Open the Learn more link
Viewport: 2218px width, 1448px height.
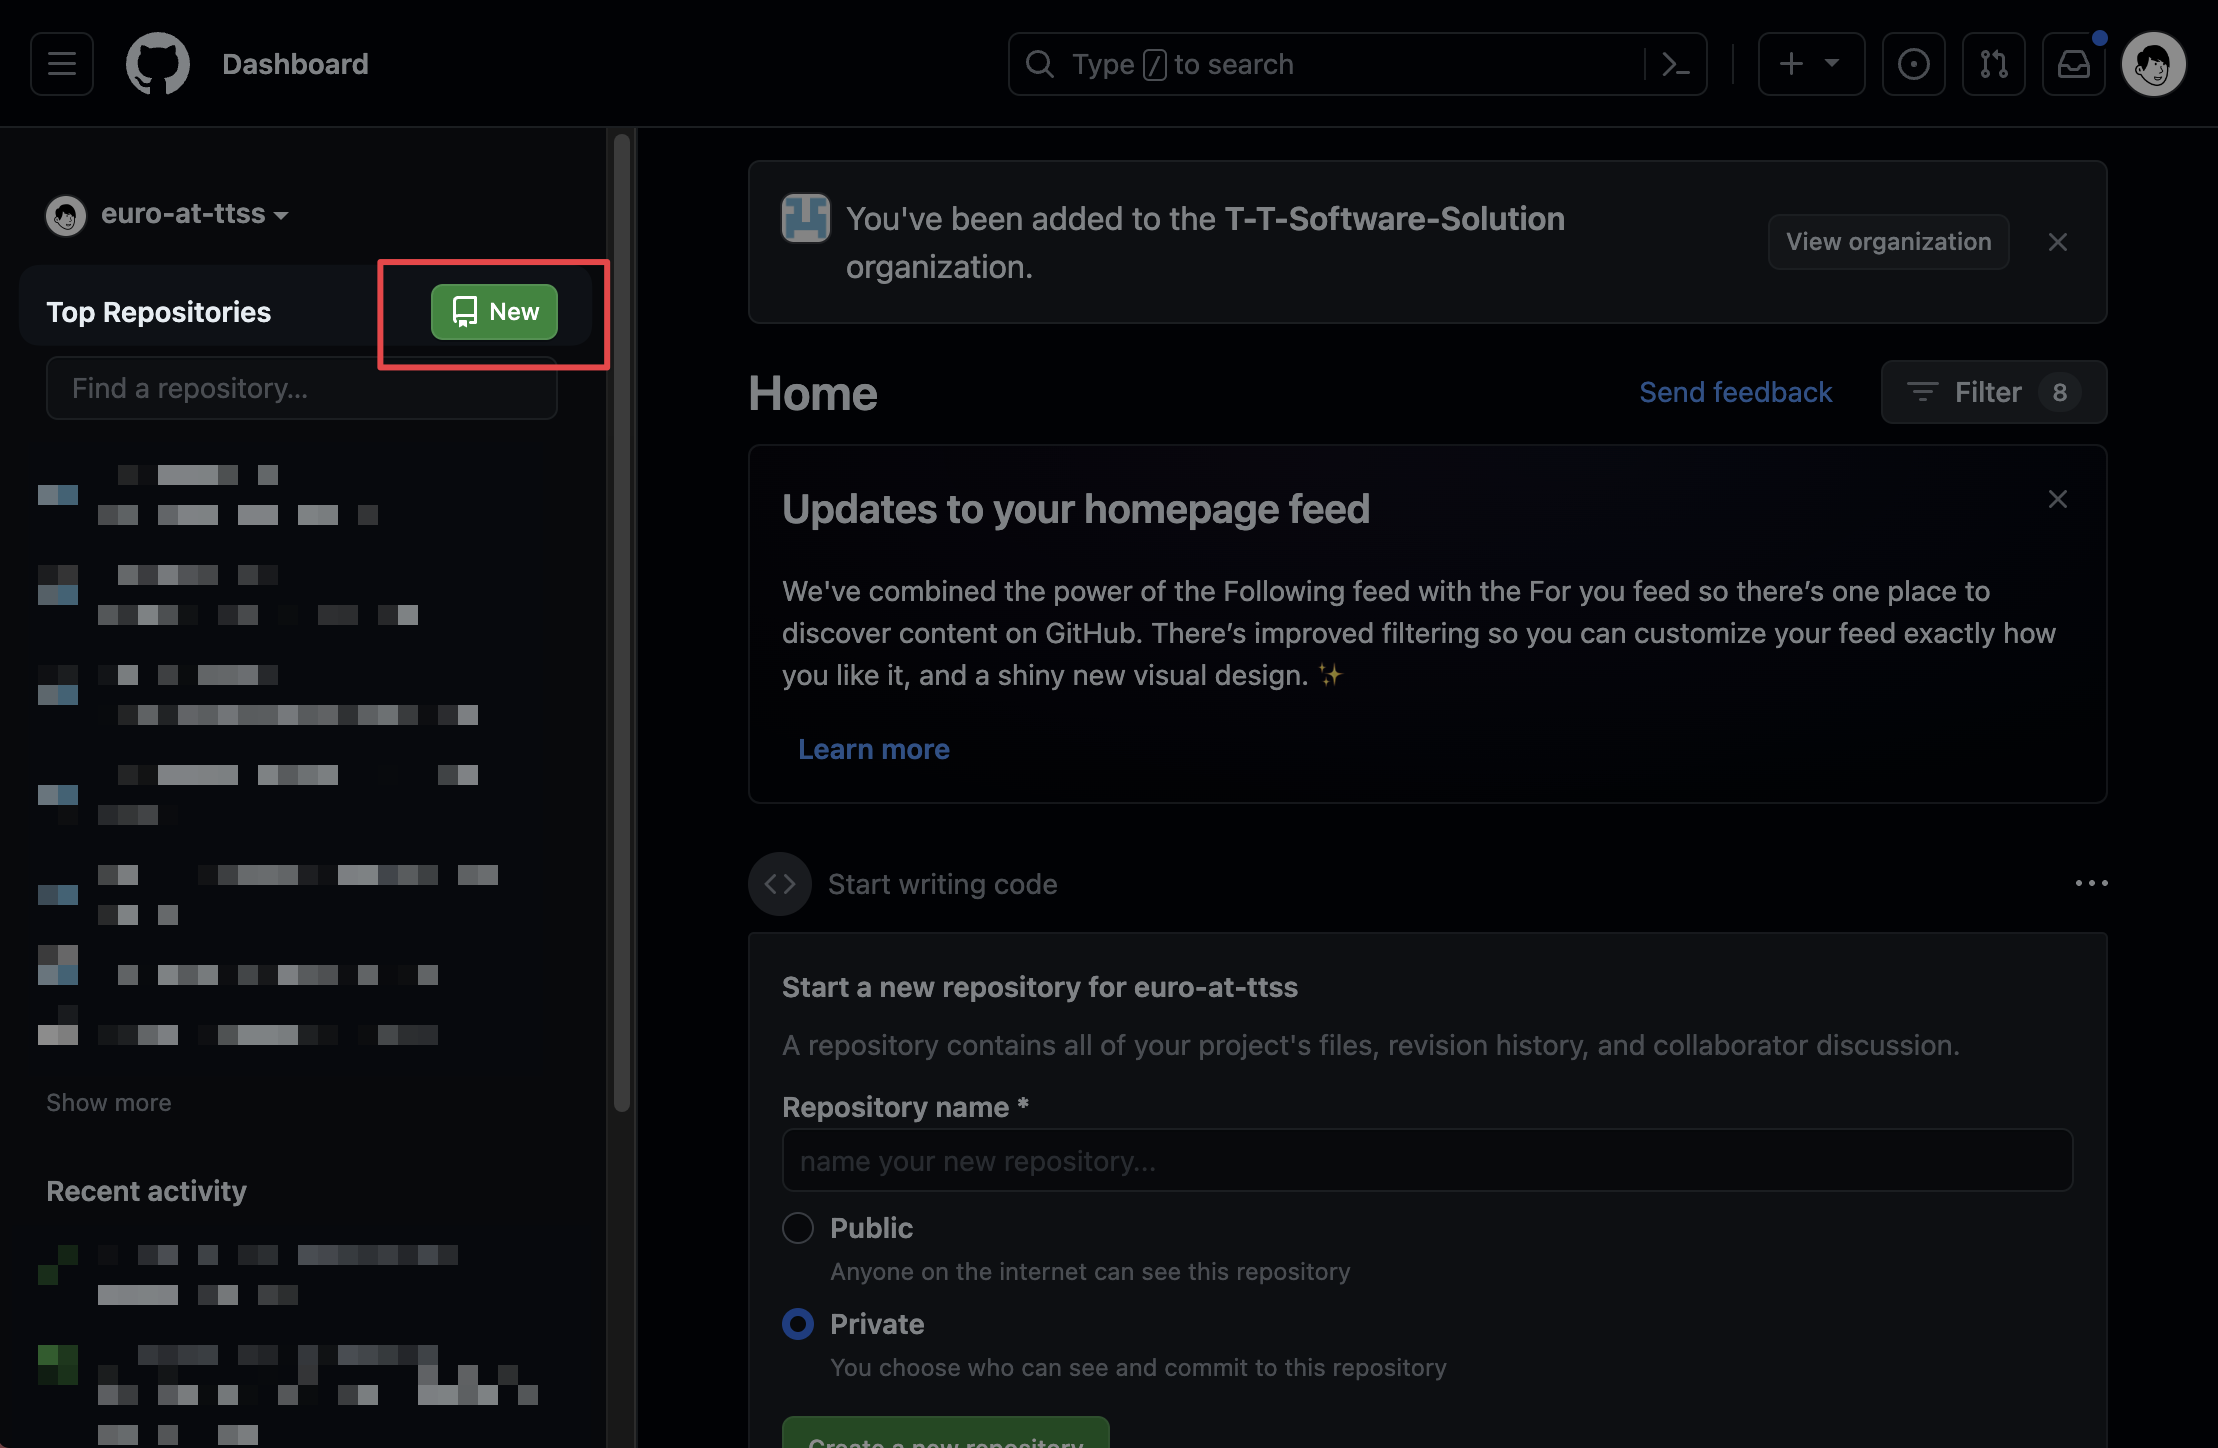[x=873, y=749]
